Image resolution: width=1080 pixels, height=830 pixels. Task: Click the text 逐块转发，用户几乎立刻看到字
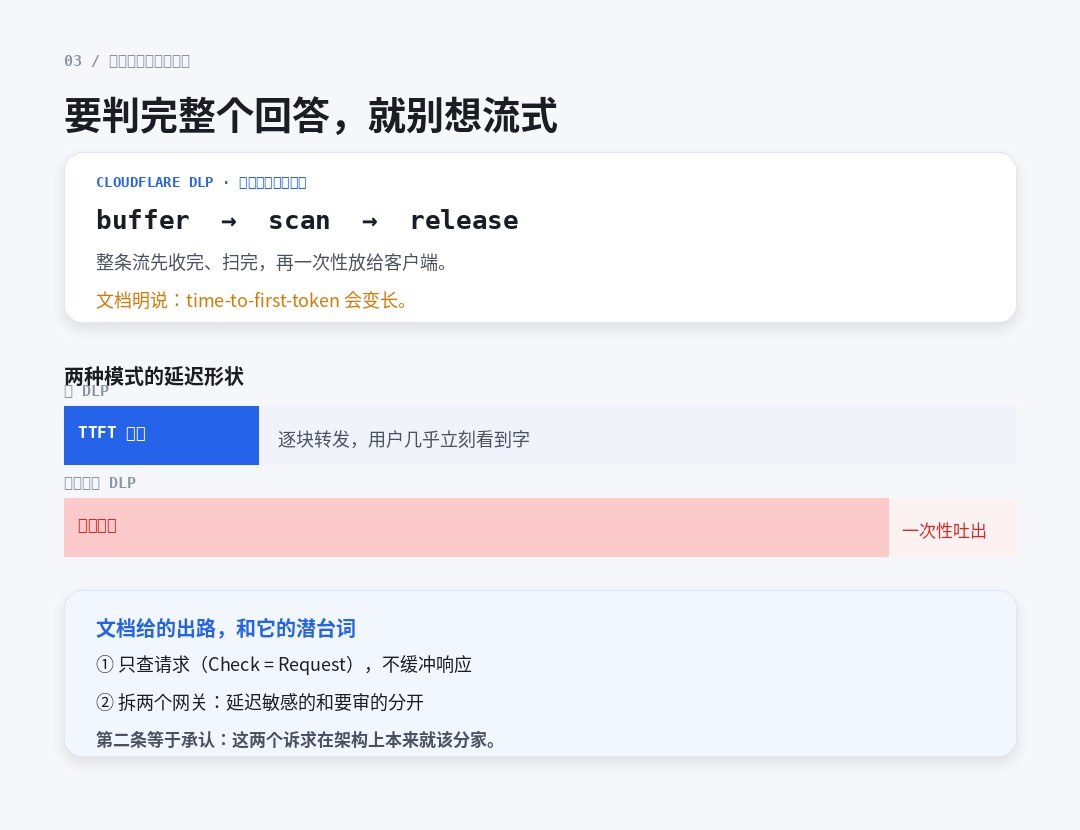click(404, 439)
